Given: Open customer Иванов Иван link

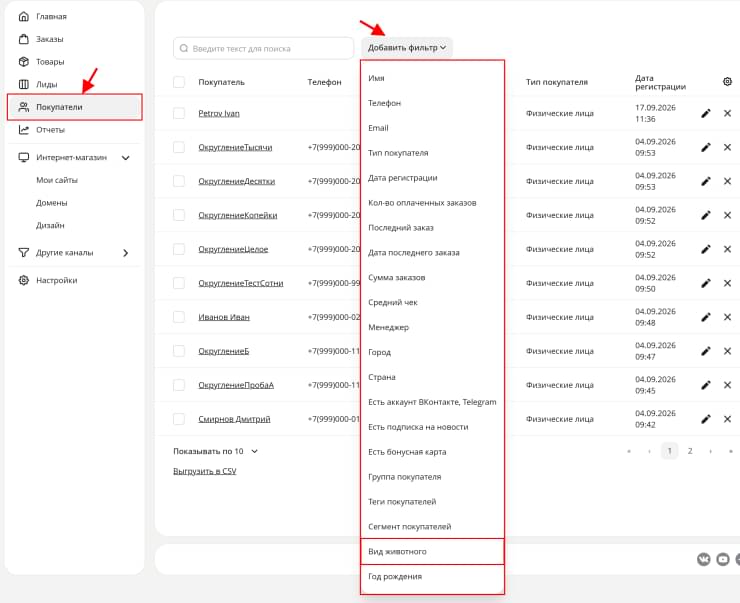Looking at the screenshot, I should (224, 317).
